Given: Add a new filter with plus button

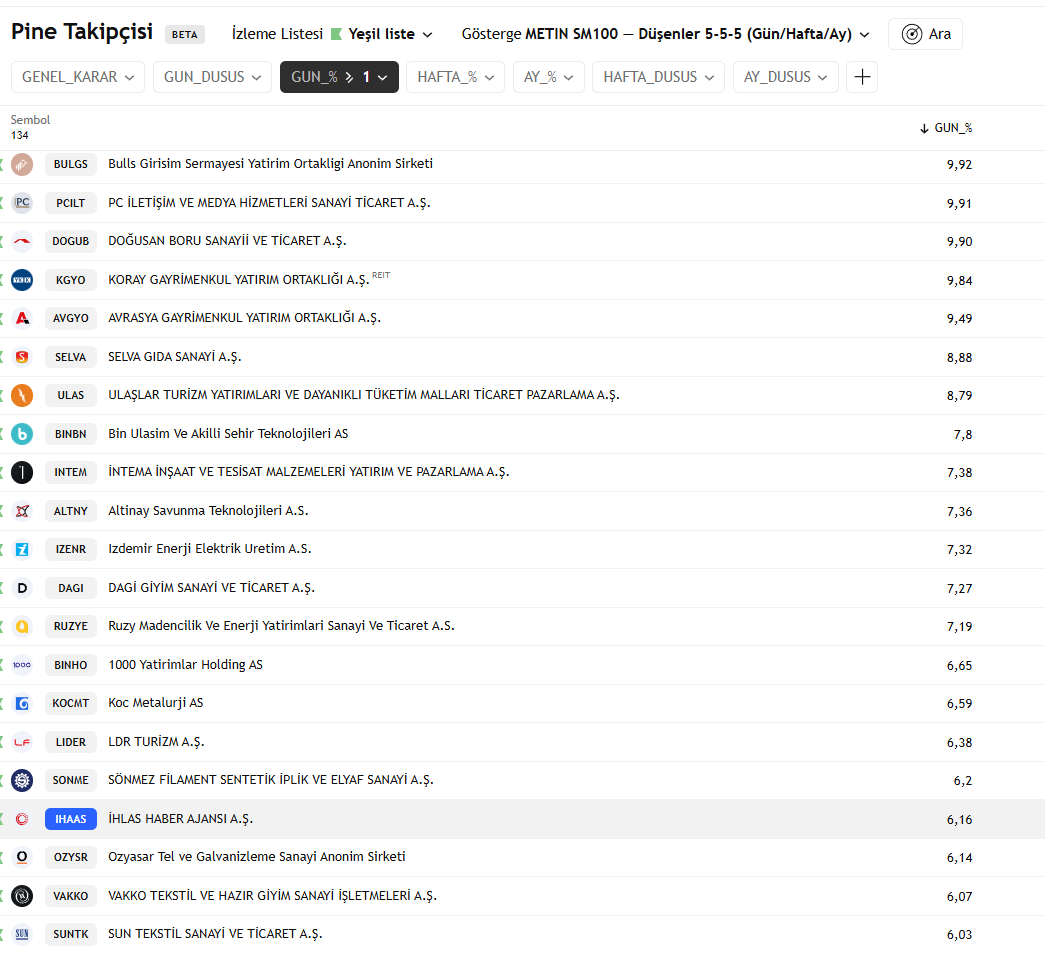Looking at the screenshot, I should coord(862,77).
